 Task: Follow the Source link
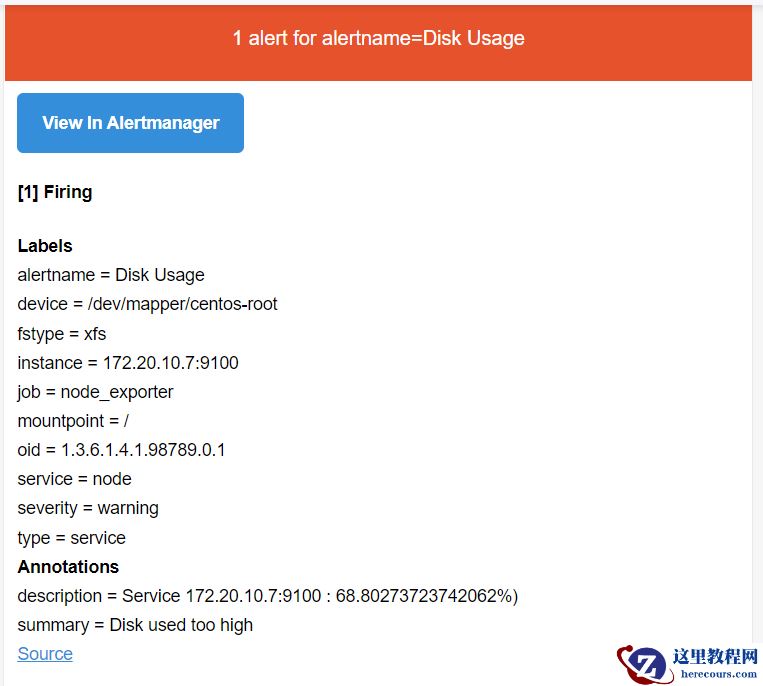pos(45,653)
